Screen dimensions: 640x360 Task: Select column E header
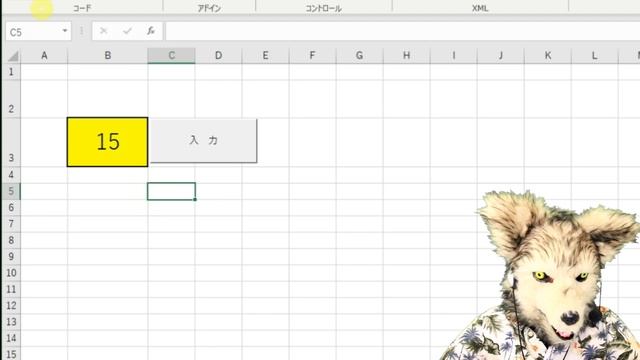pos(265,56)
